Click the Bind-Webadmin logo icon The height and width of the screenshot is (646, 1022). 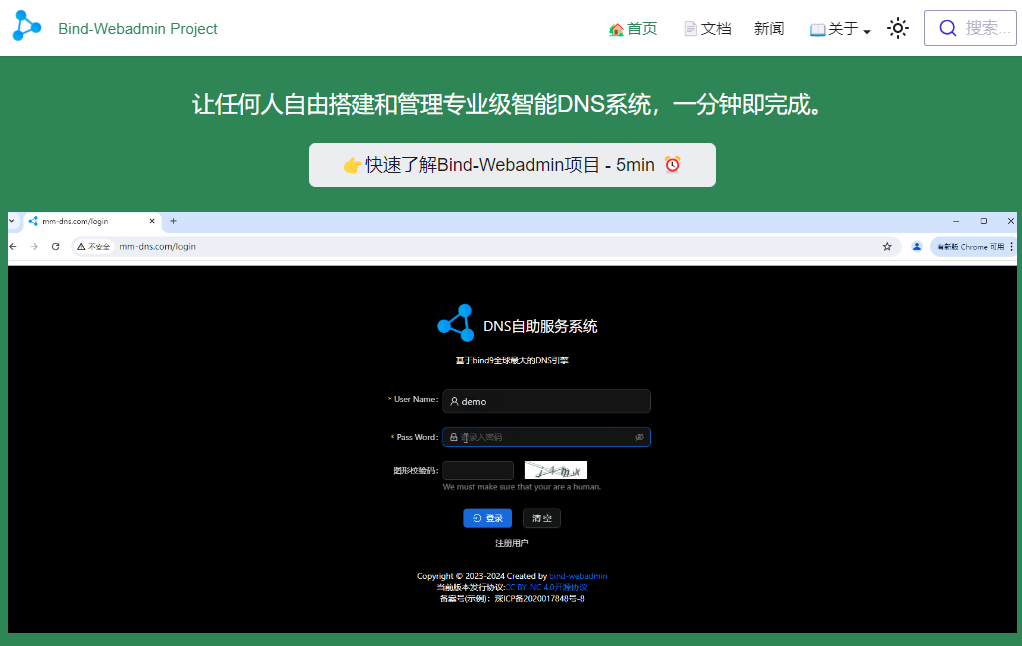coord(27,26)
